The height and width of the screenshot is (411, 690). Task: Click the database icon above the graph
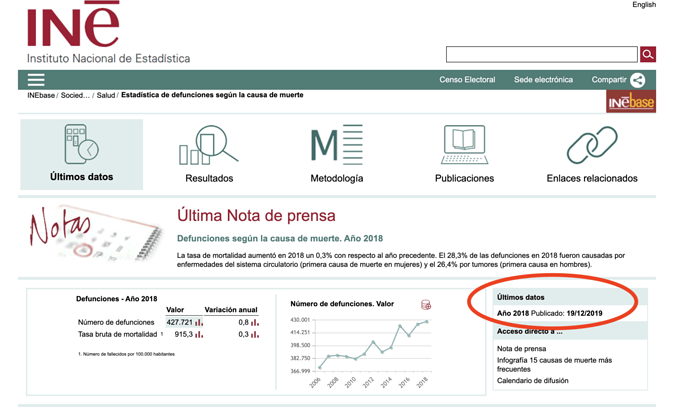pyautogui.click(x=426, y=305)
